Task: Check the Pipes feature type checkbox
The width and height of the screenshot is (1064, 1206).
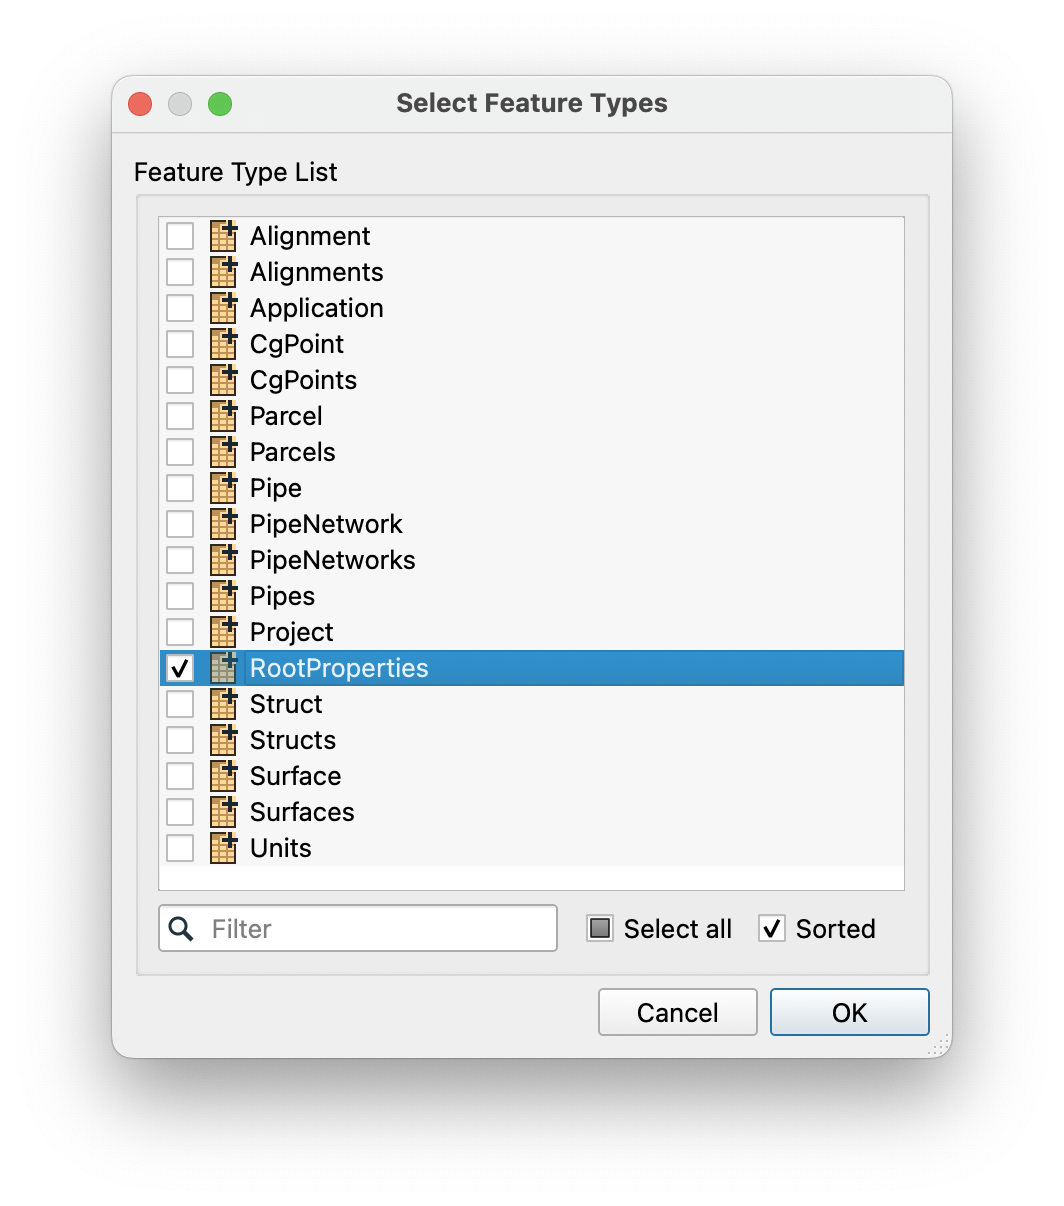Action: point(180,596)
